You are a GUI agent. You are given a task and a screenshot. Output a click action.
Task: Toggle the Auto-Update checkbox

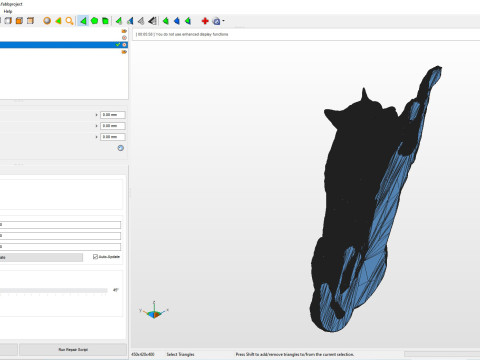[95, 257]
